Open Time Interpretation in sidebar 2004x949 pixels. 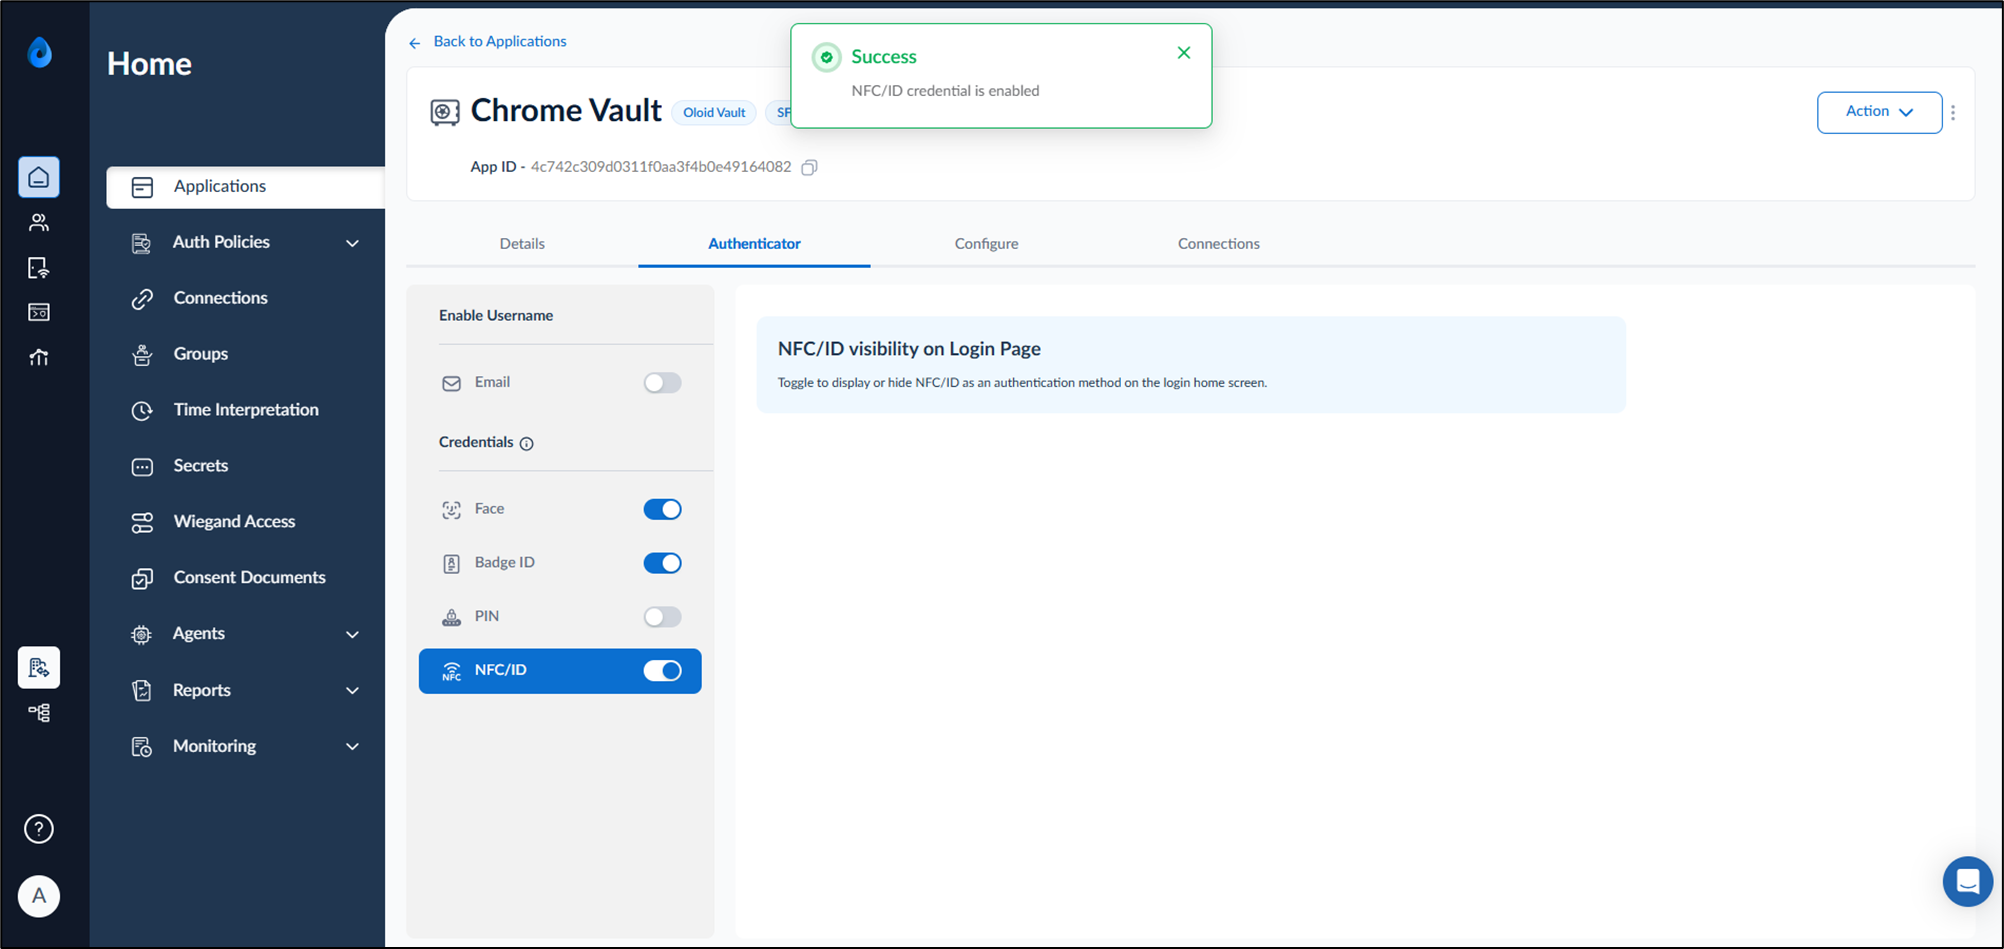click(x=246, y=410)
